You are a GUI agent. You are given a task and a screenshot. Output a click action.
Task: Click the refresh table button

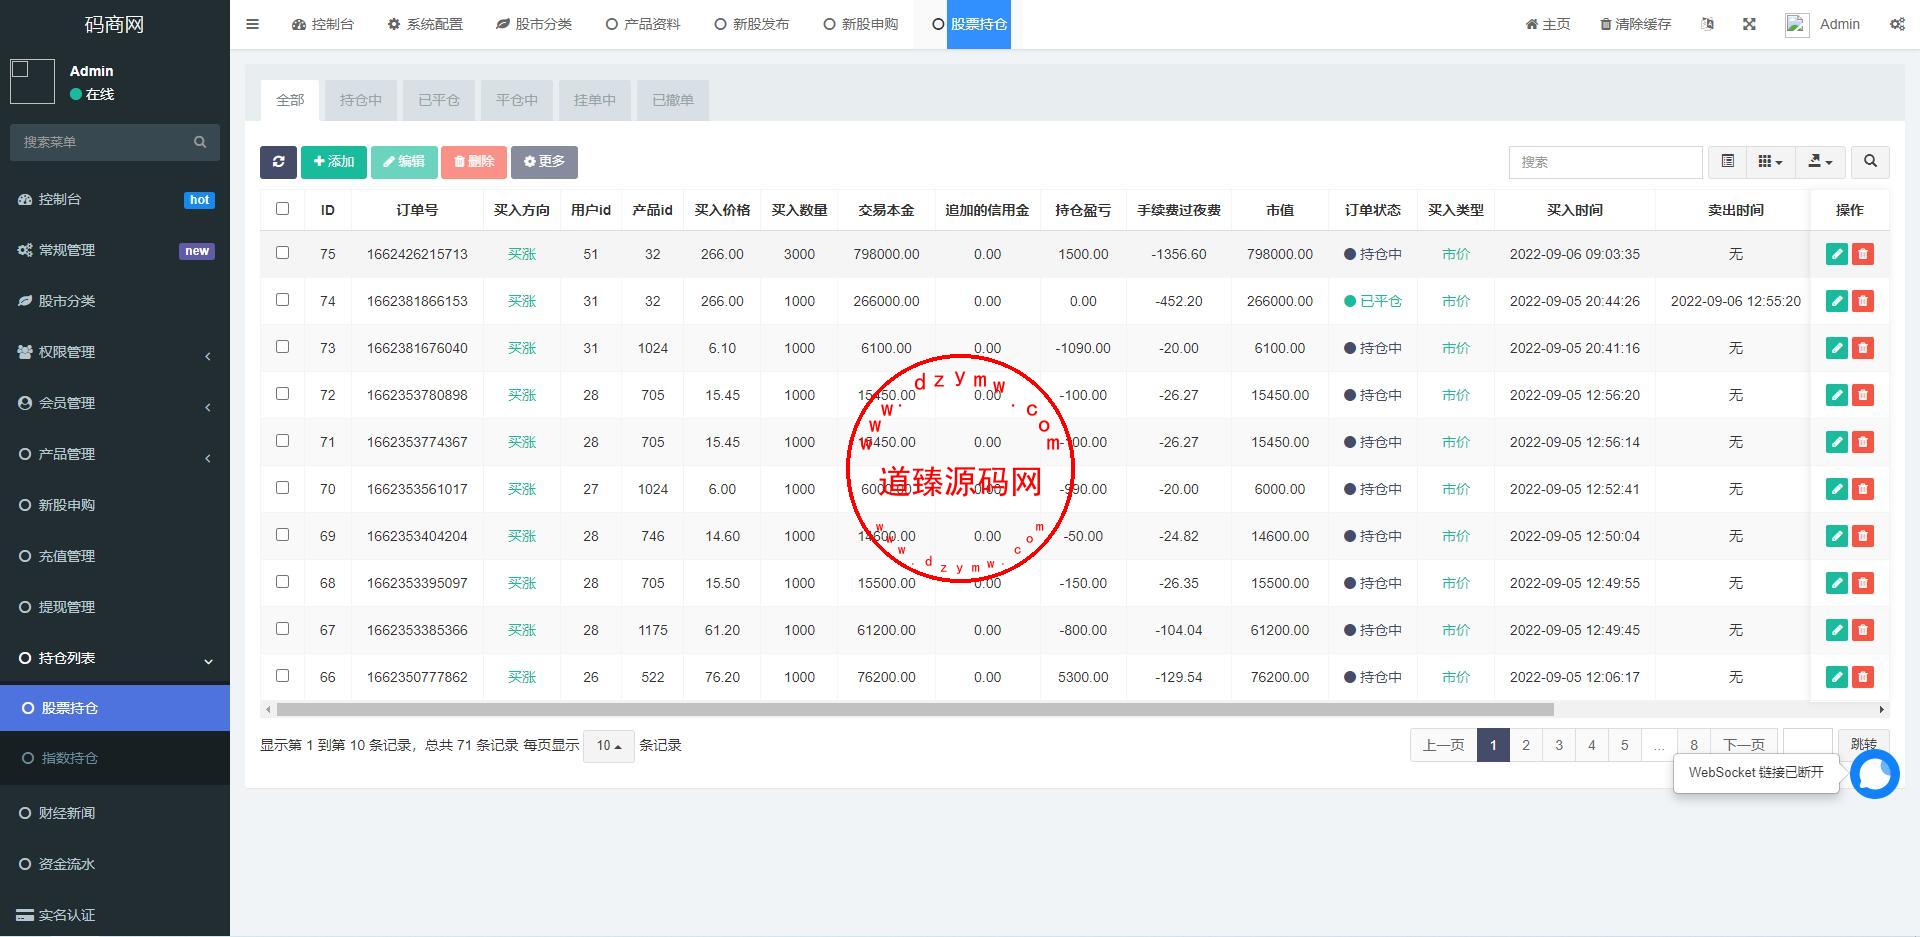click(x=278, y=162)
